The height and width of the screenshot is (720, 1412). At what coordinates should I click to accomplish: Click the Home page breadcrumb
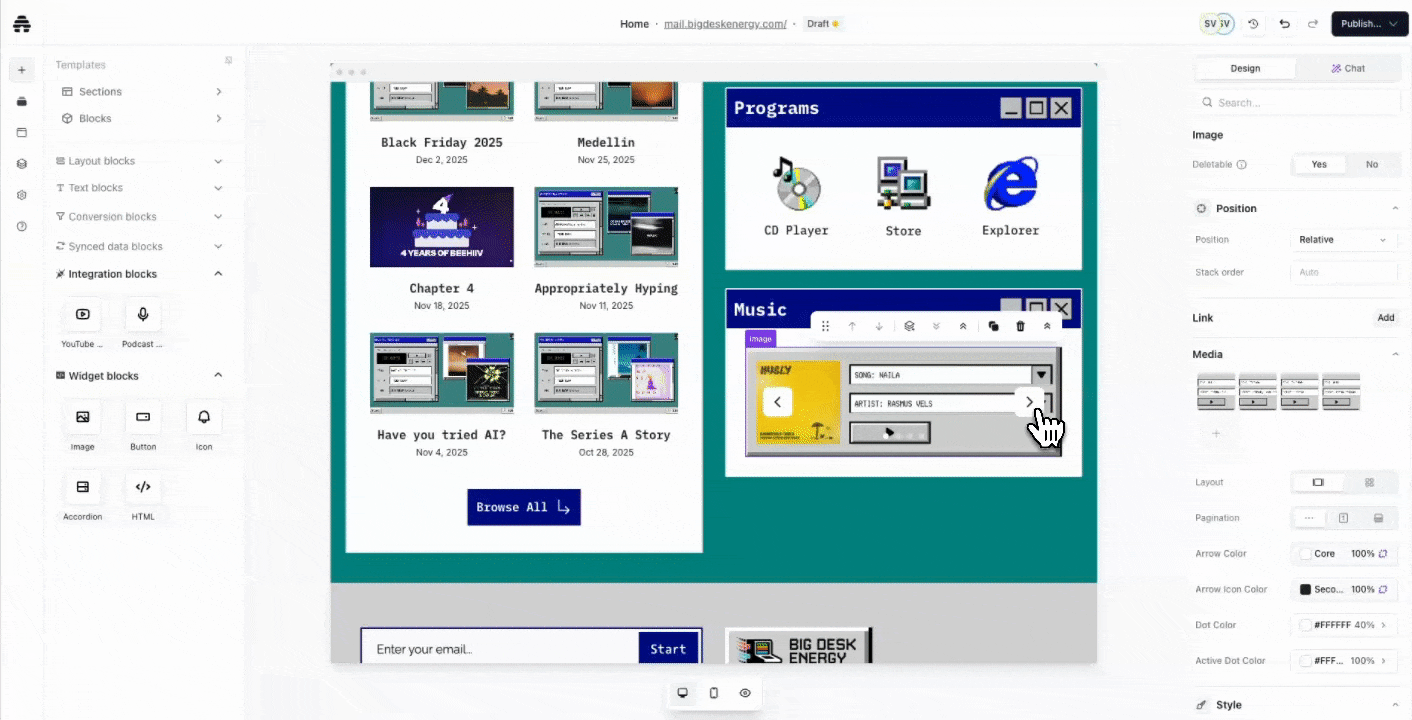point(634,24)
